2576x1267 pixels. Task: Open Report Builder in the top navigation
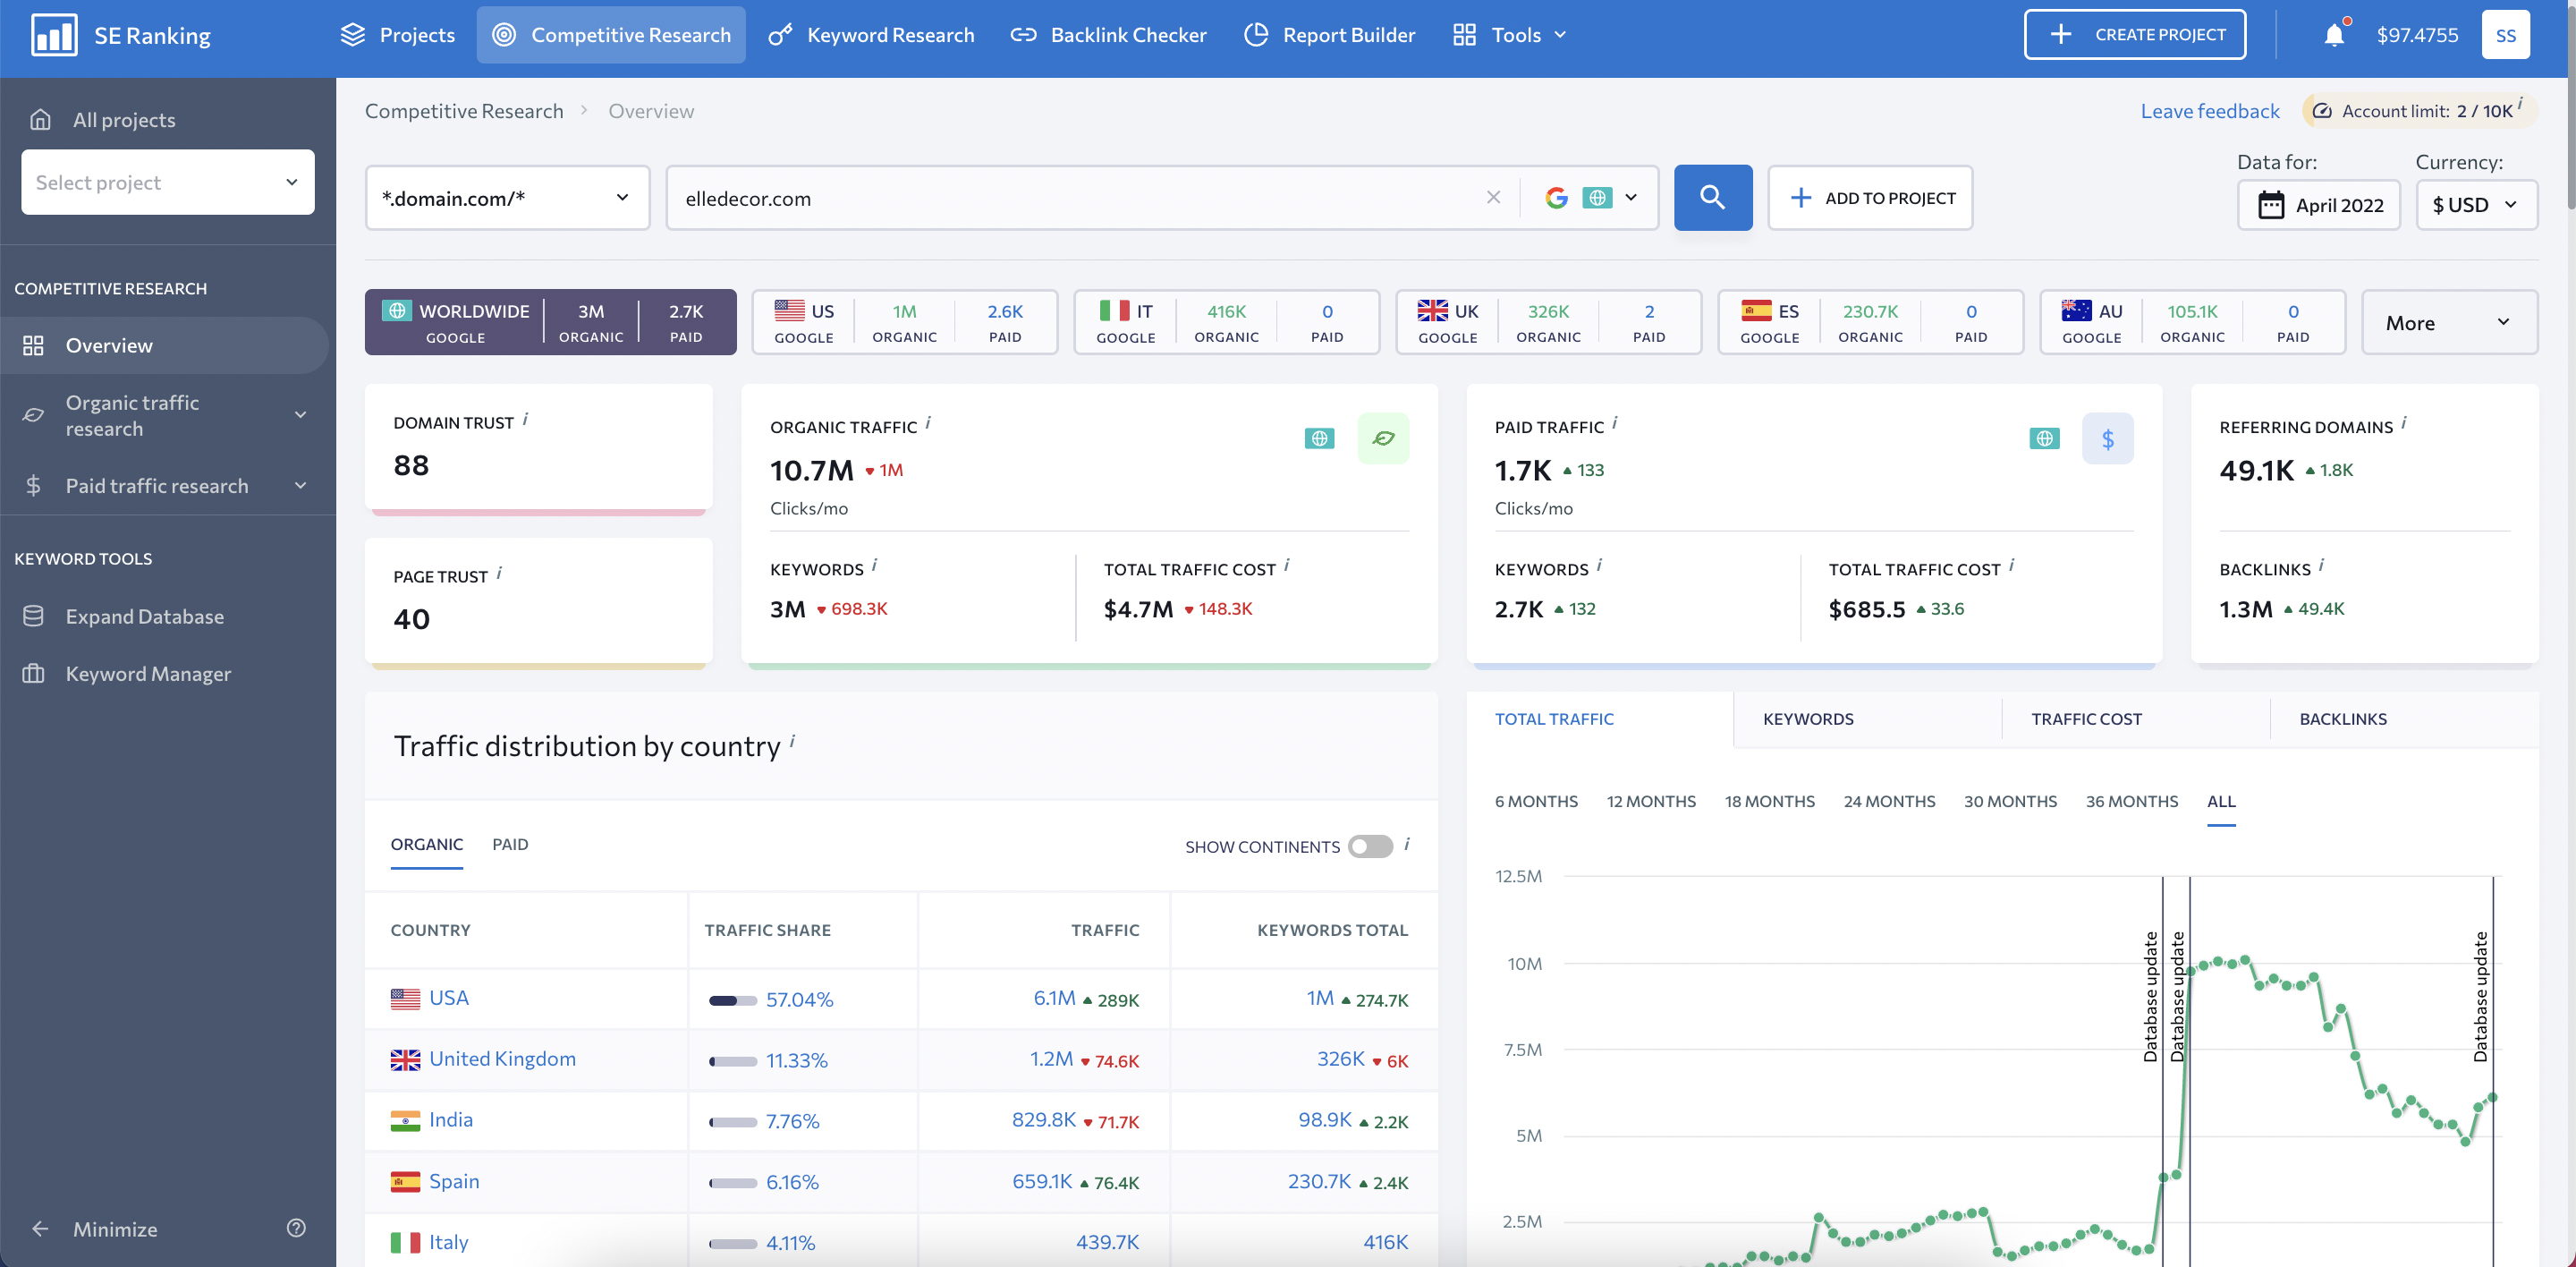click(1329, 35)
